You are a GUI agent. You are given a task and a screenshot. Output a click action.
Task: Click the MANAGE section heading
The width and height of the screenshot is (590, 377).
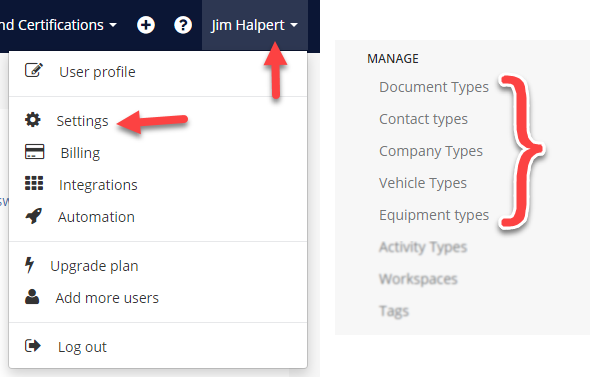click(x=393, y=58)
